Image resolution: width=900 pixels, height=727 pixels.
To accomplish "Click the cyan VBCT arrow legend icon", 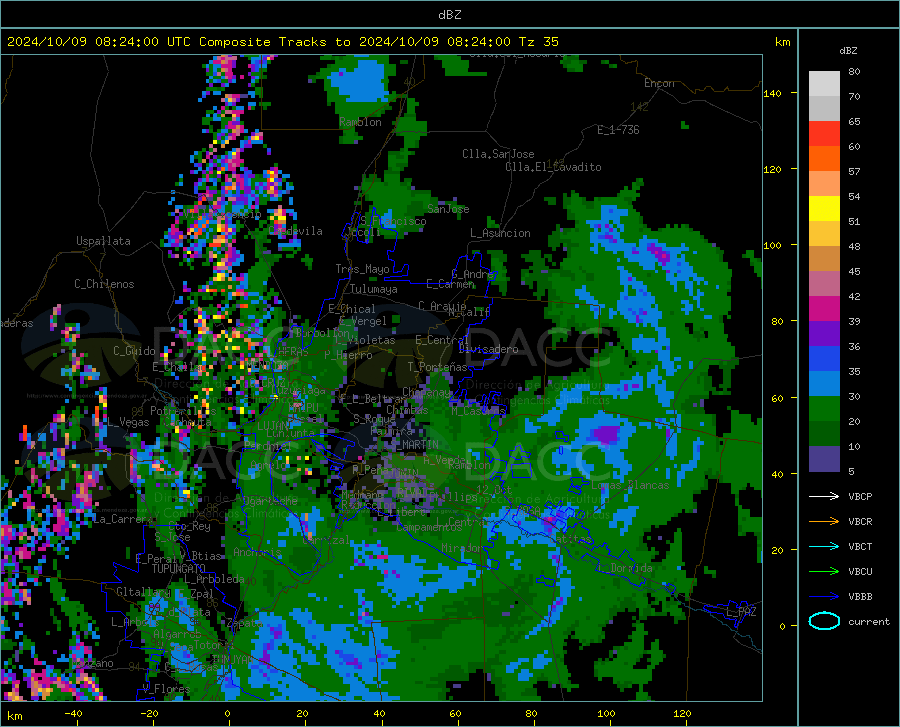I will point(824,546).
